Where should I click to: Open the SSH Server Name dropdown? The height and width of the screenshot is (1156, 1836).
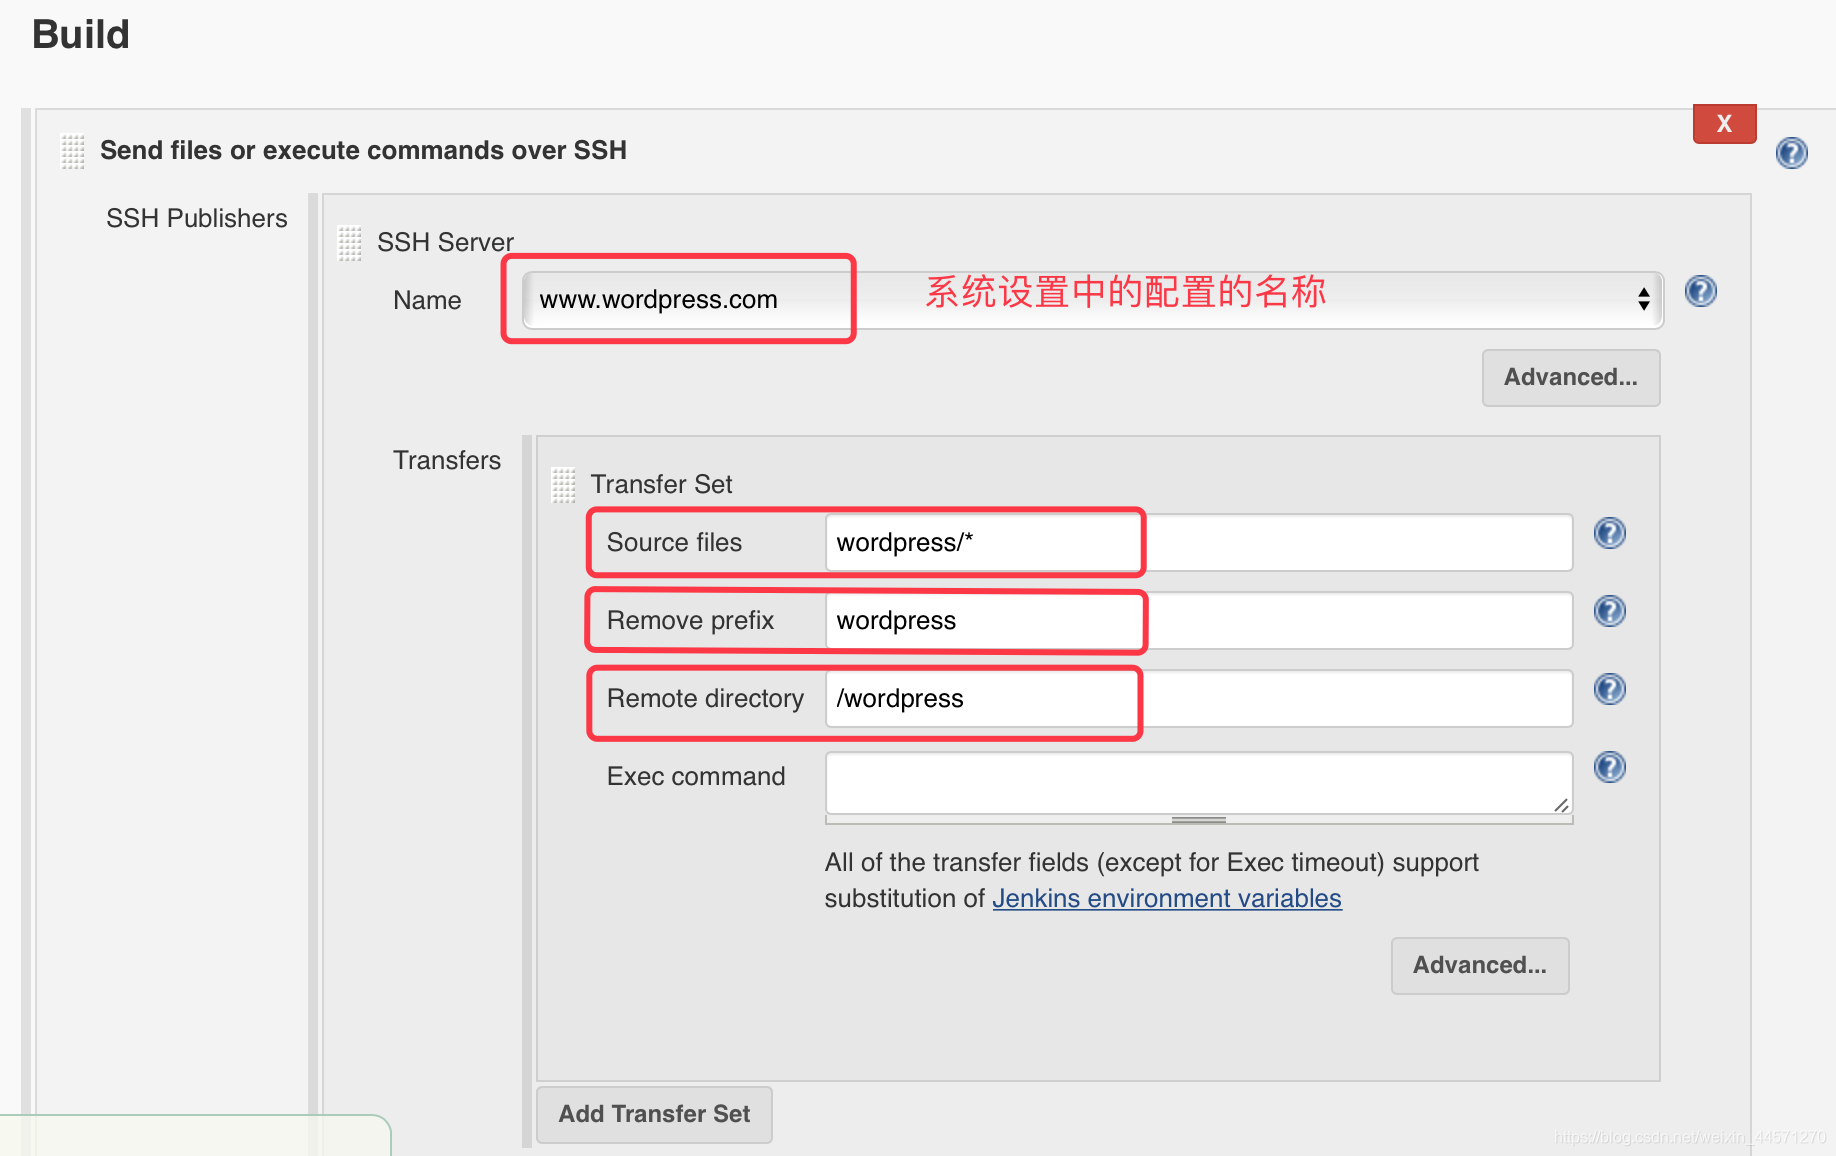point(1093,300)
